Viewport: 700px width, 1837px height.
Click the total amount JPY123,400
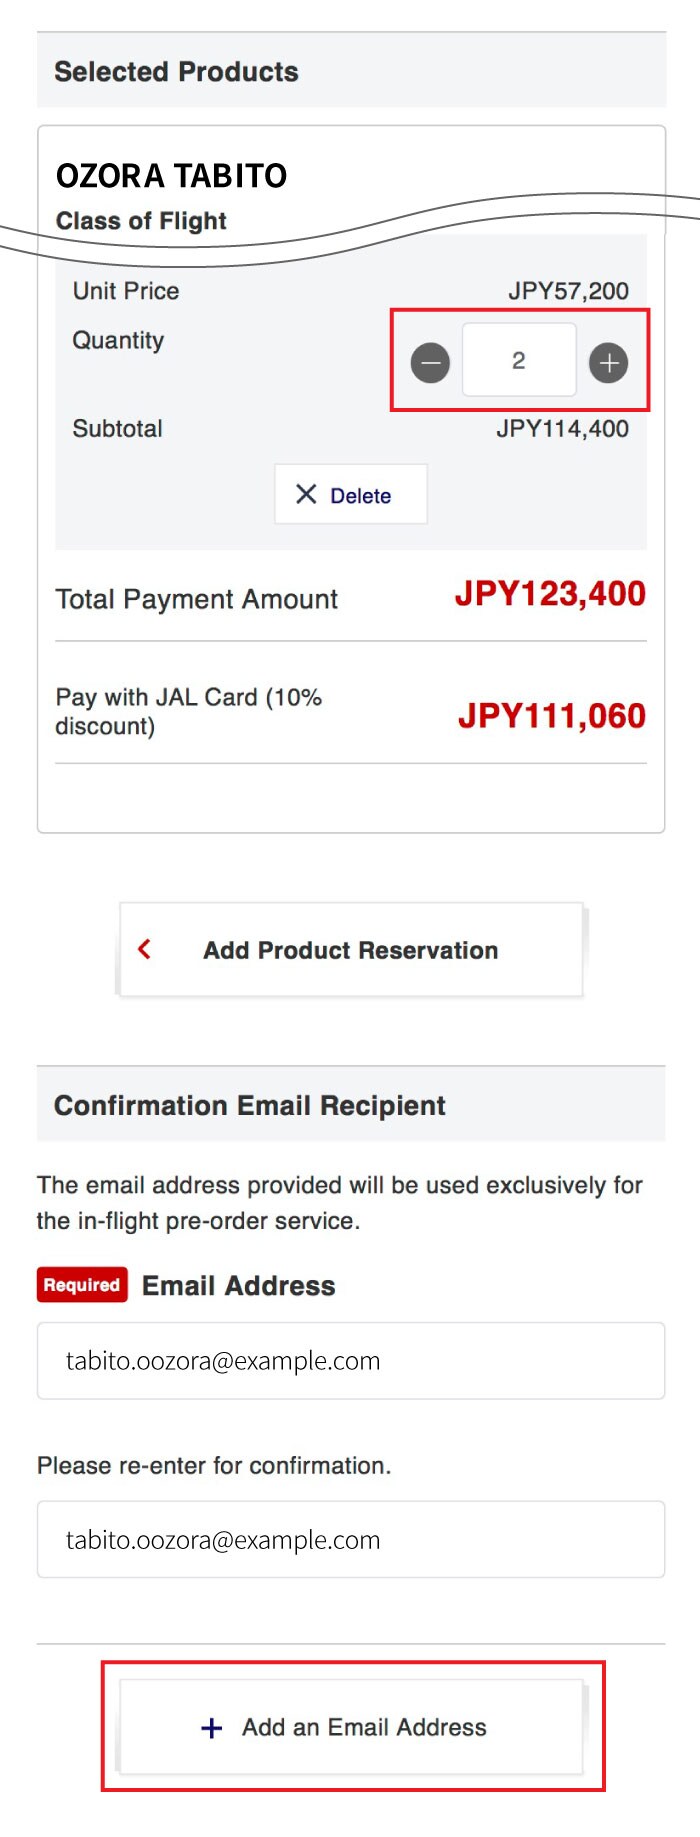tap(550, 594)
